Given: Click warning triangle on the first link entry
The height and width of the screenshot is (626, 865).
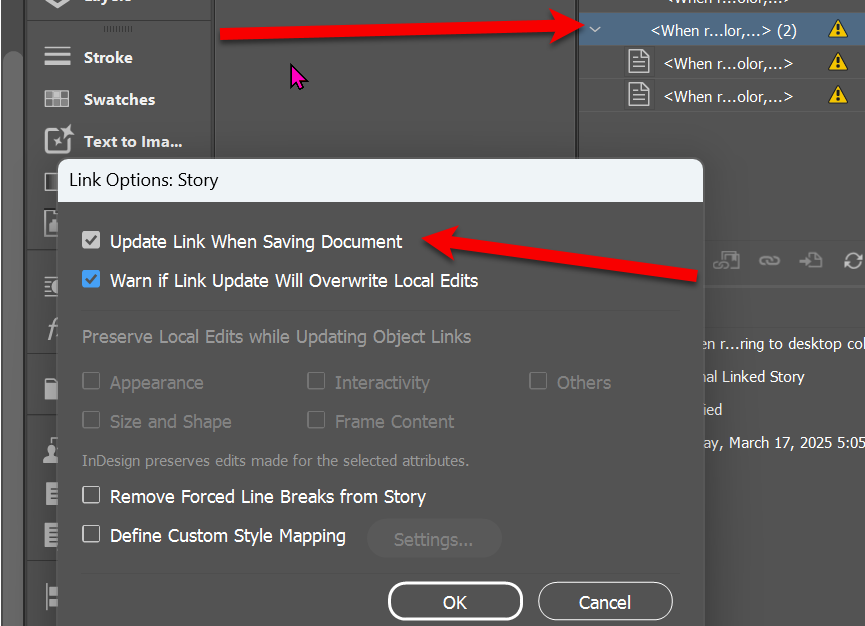Looking at the screenshot, I should [837, 29].
